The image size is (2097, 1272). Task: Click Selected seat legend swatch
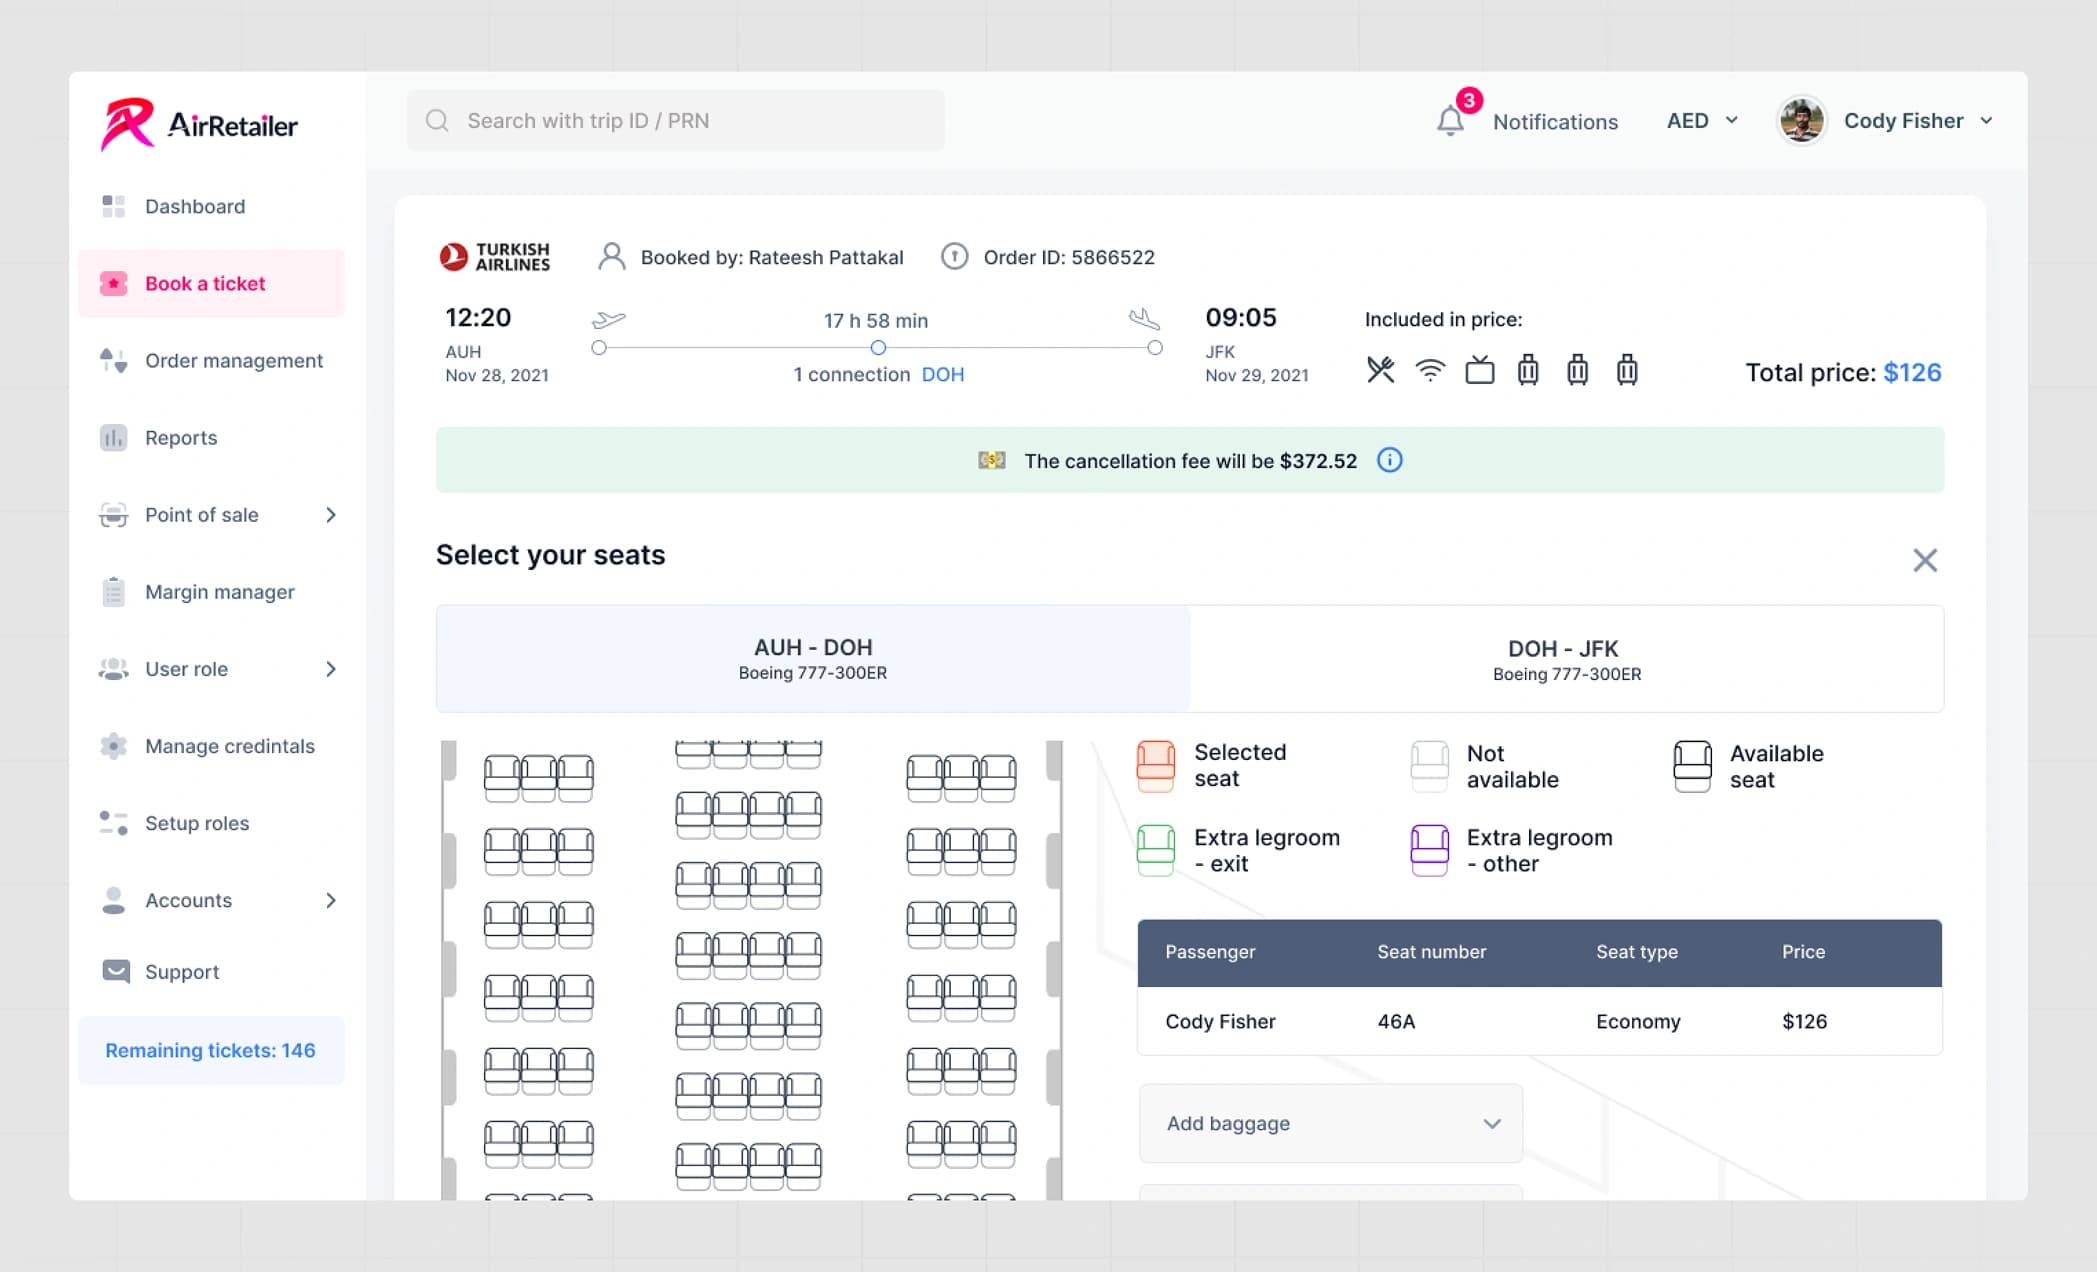[x=1156, y=766]
